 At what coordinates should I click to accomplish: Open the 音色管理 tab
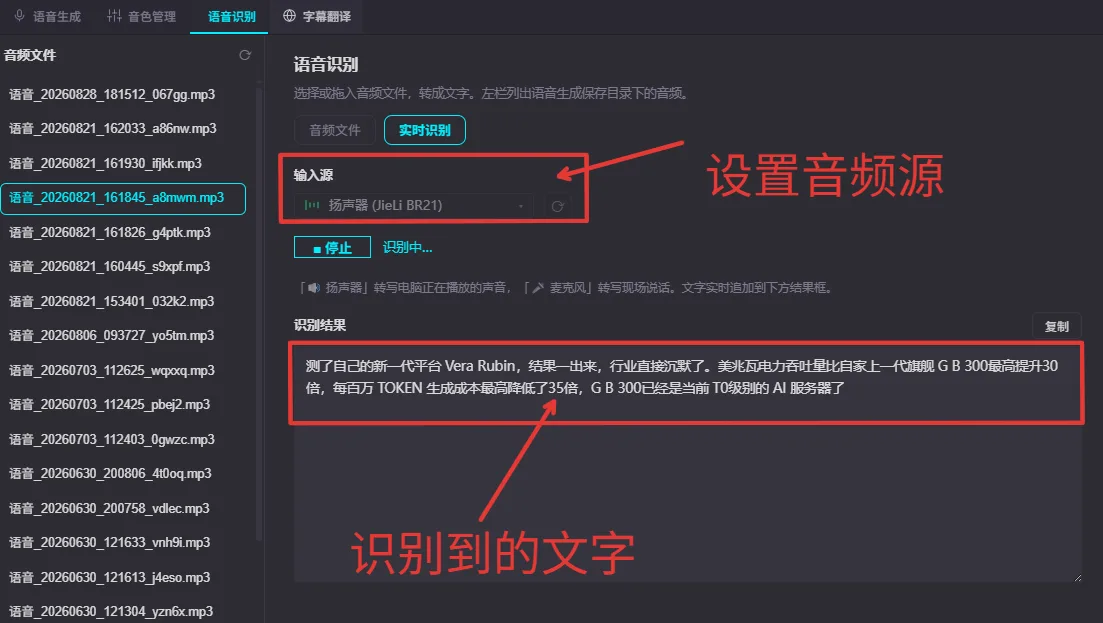click(x=141, y=16)
